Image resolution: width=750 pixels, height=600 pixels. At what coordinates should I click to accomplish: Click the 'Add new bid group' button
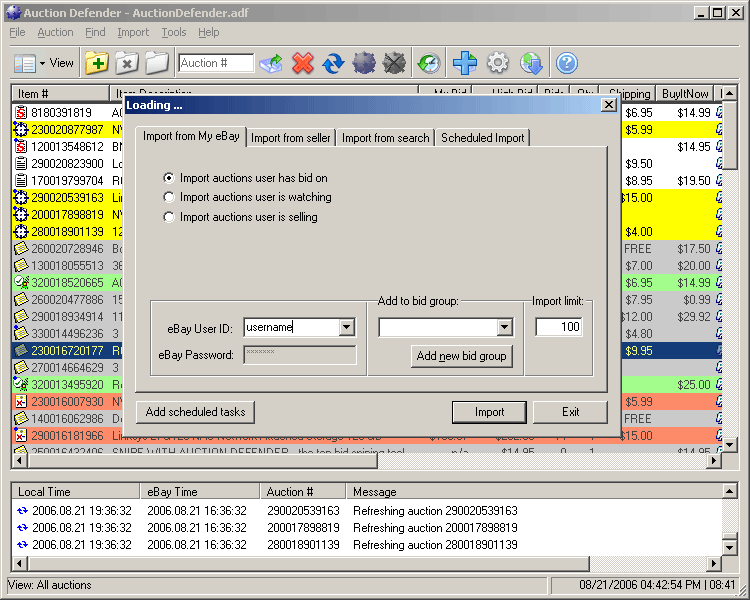pyautogui.click(x=461, y=356)
